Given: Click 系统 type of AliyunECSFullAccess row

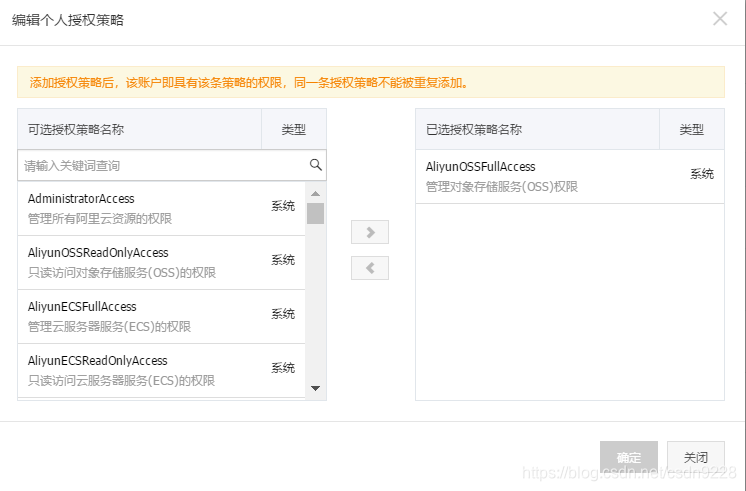Looking at the screenshot, I should tap(283, 314).
